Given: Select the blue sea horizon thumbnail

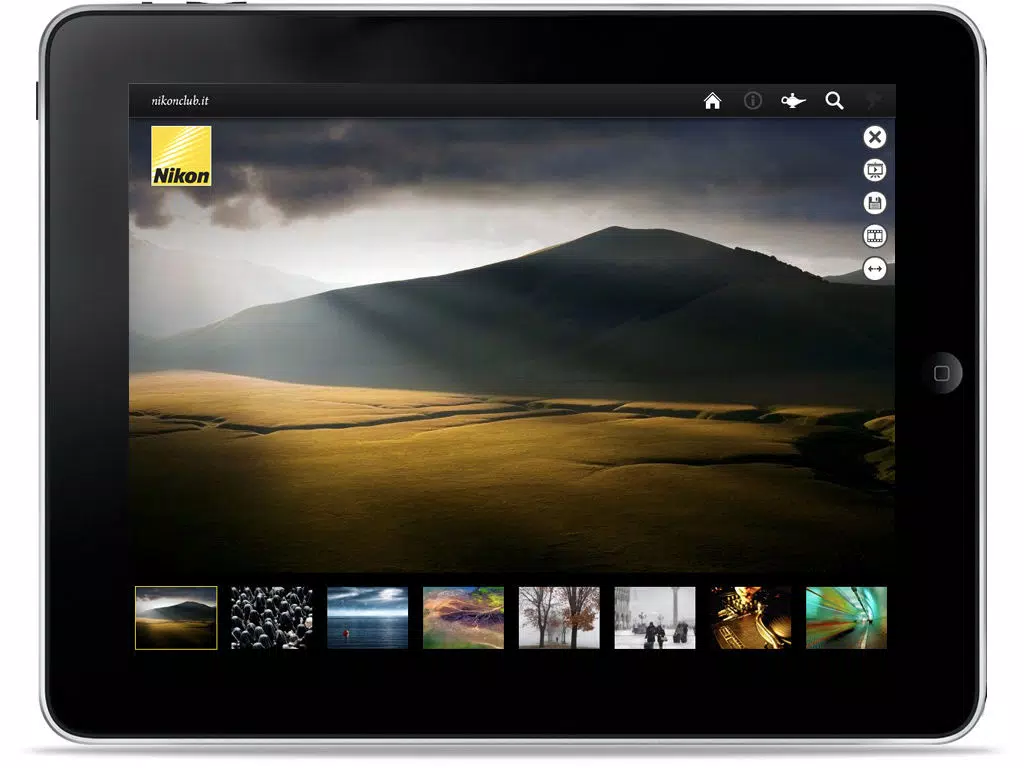Looking at the screenshot, I should coord(367,618).
